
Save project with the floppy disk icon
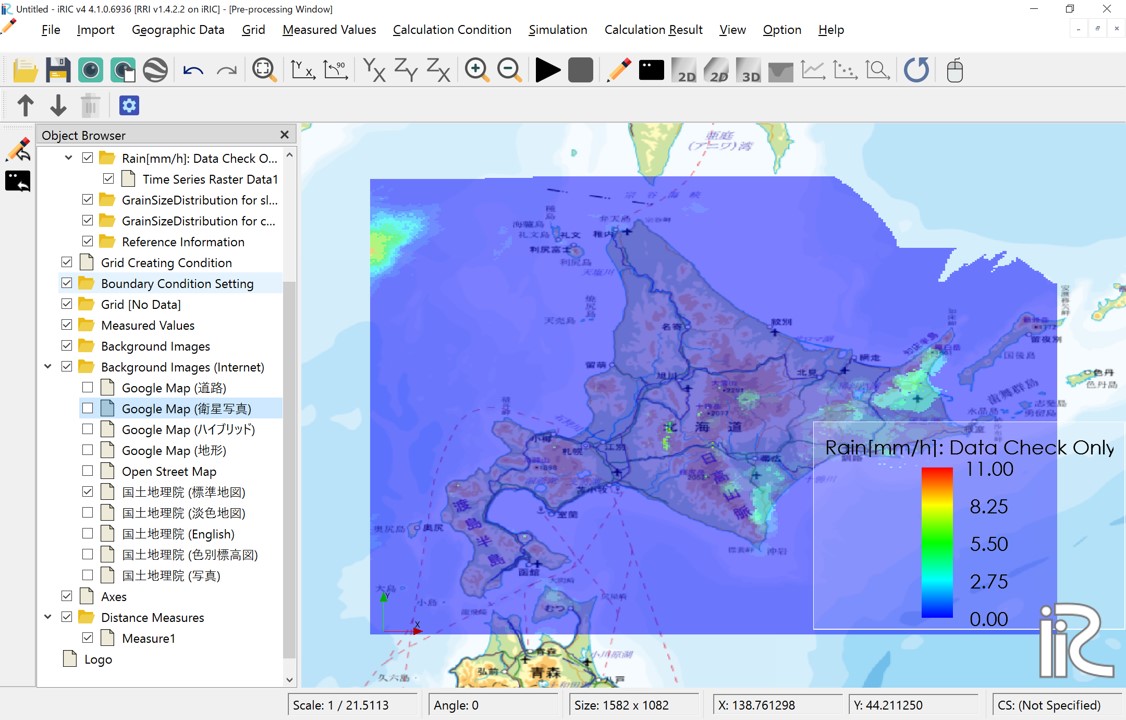point(58,70)
